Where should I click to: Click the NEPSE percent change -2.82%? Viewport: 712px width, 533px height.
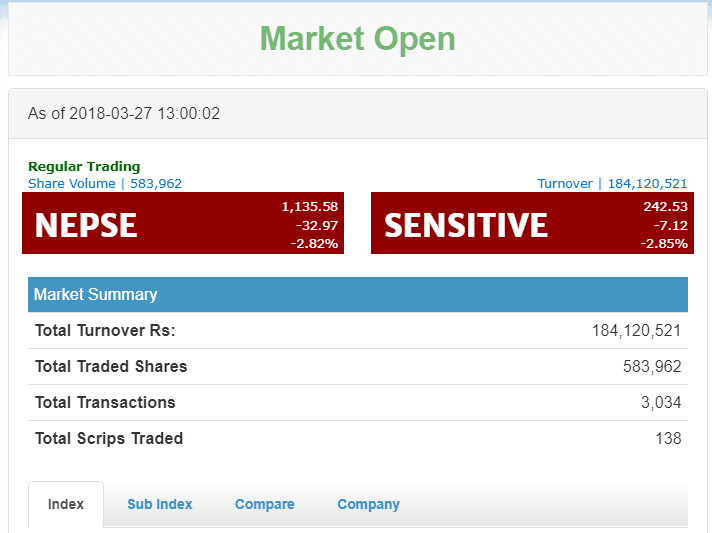[314, 244]
